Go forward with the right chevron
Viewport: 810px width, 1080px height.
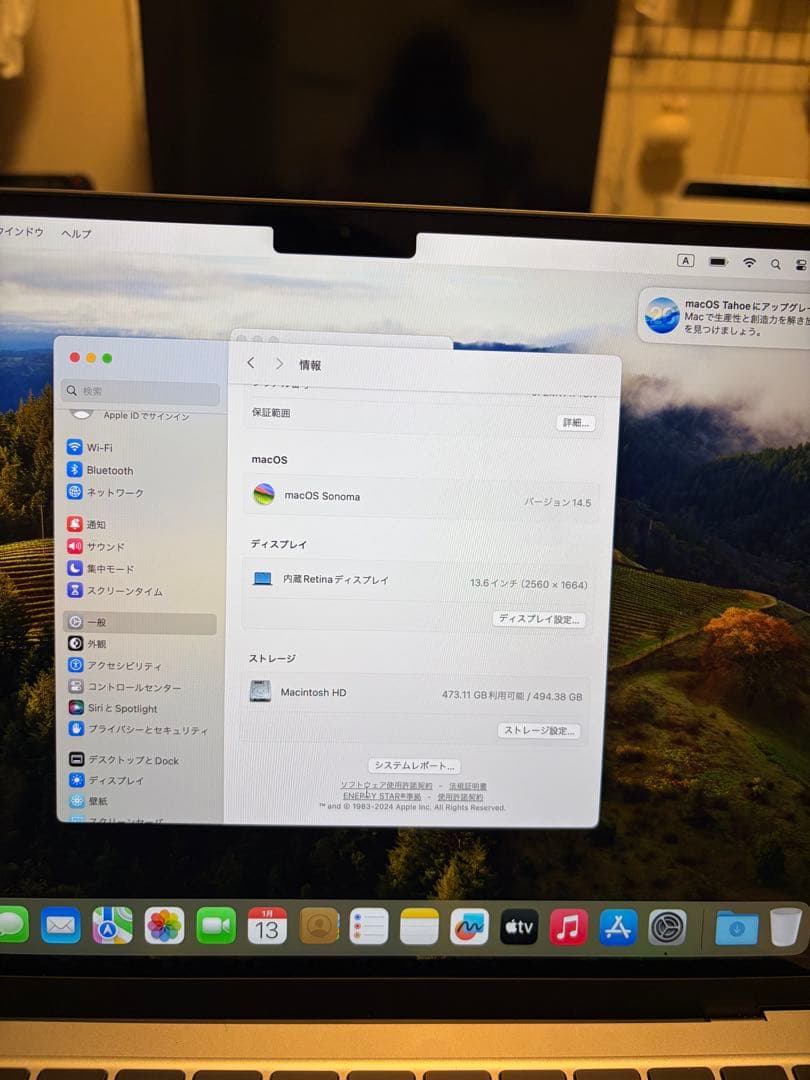click(279, 364)
